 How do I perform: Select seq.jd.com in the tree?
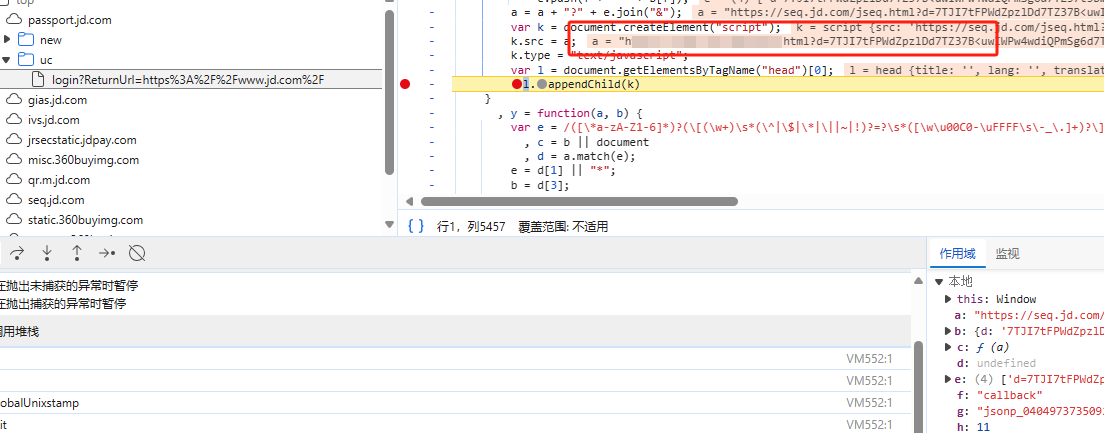pos(56,200)
